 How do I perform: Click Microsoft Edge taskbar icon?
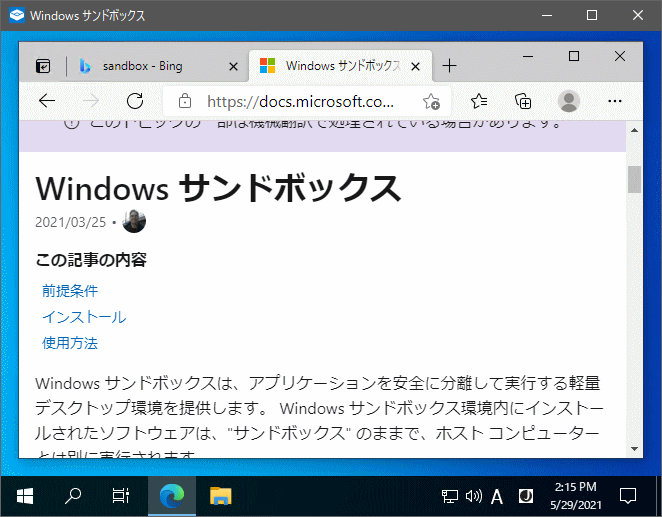(172, 496)
